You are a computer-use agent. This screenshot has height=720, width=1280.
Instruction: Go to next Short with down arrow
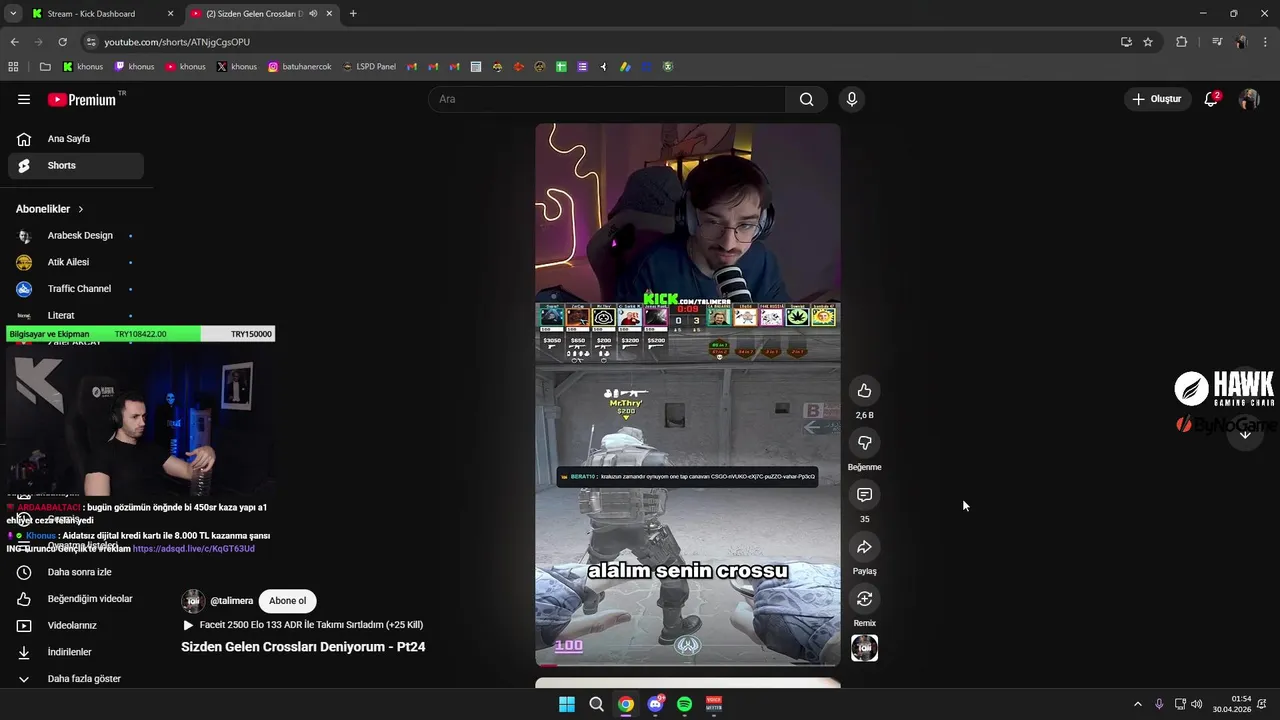(x=1245, y=434)
